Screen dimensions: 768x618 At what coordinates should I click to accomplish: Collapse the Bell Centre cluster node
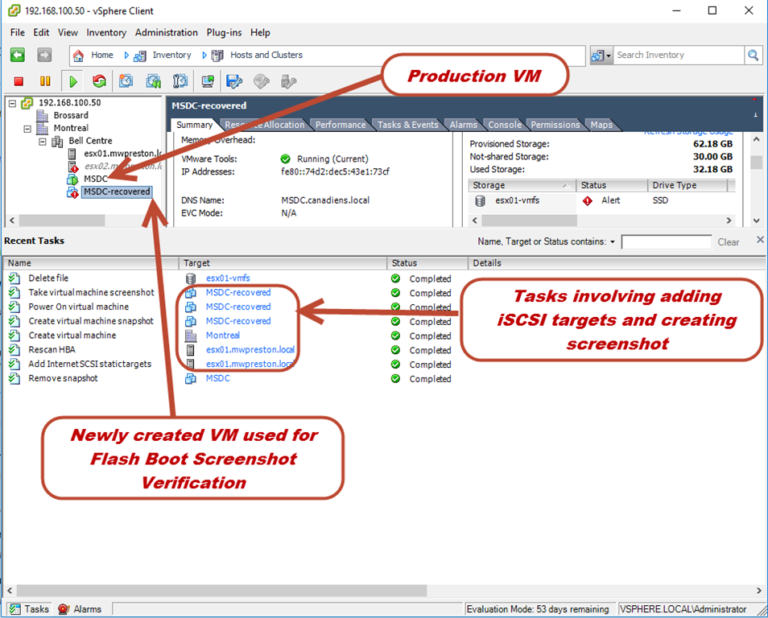(x=43, y=142)
